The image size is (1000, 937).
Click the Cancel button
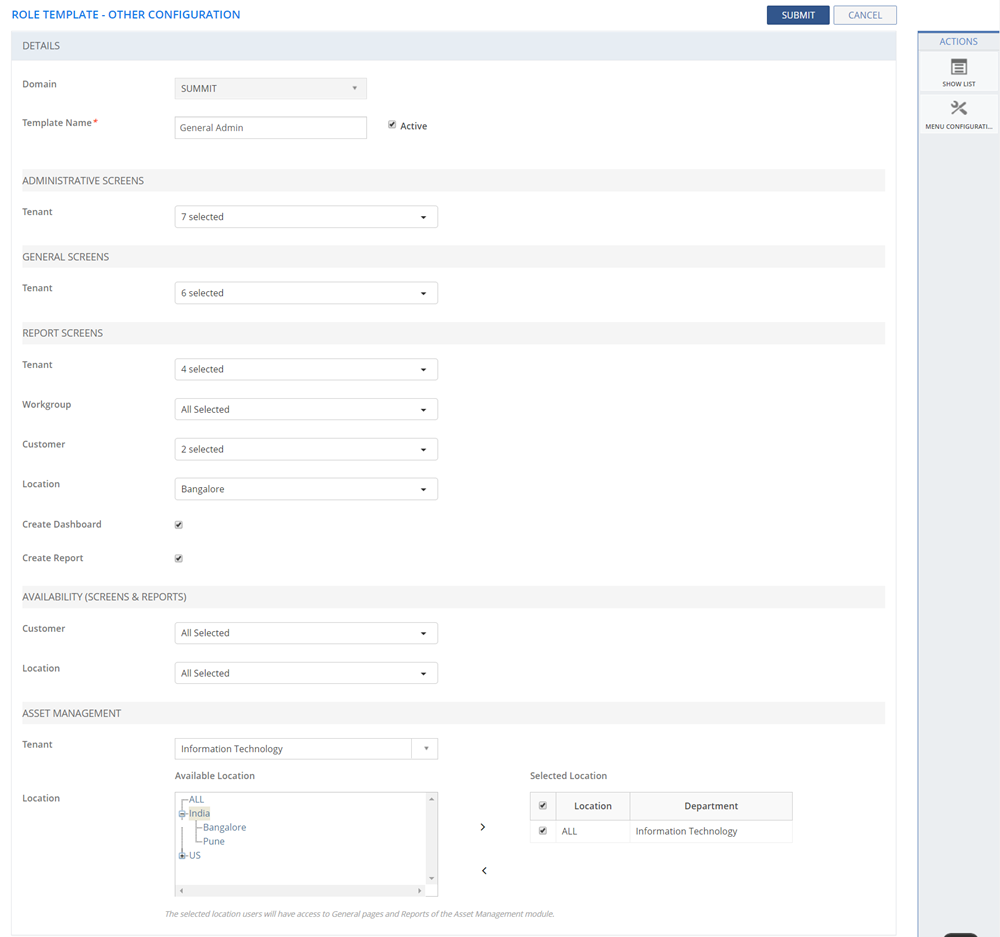(x=864, y=15)
